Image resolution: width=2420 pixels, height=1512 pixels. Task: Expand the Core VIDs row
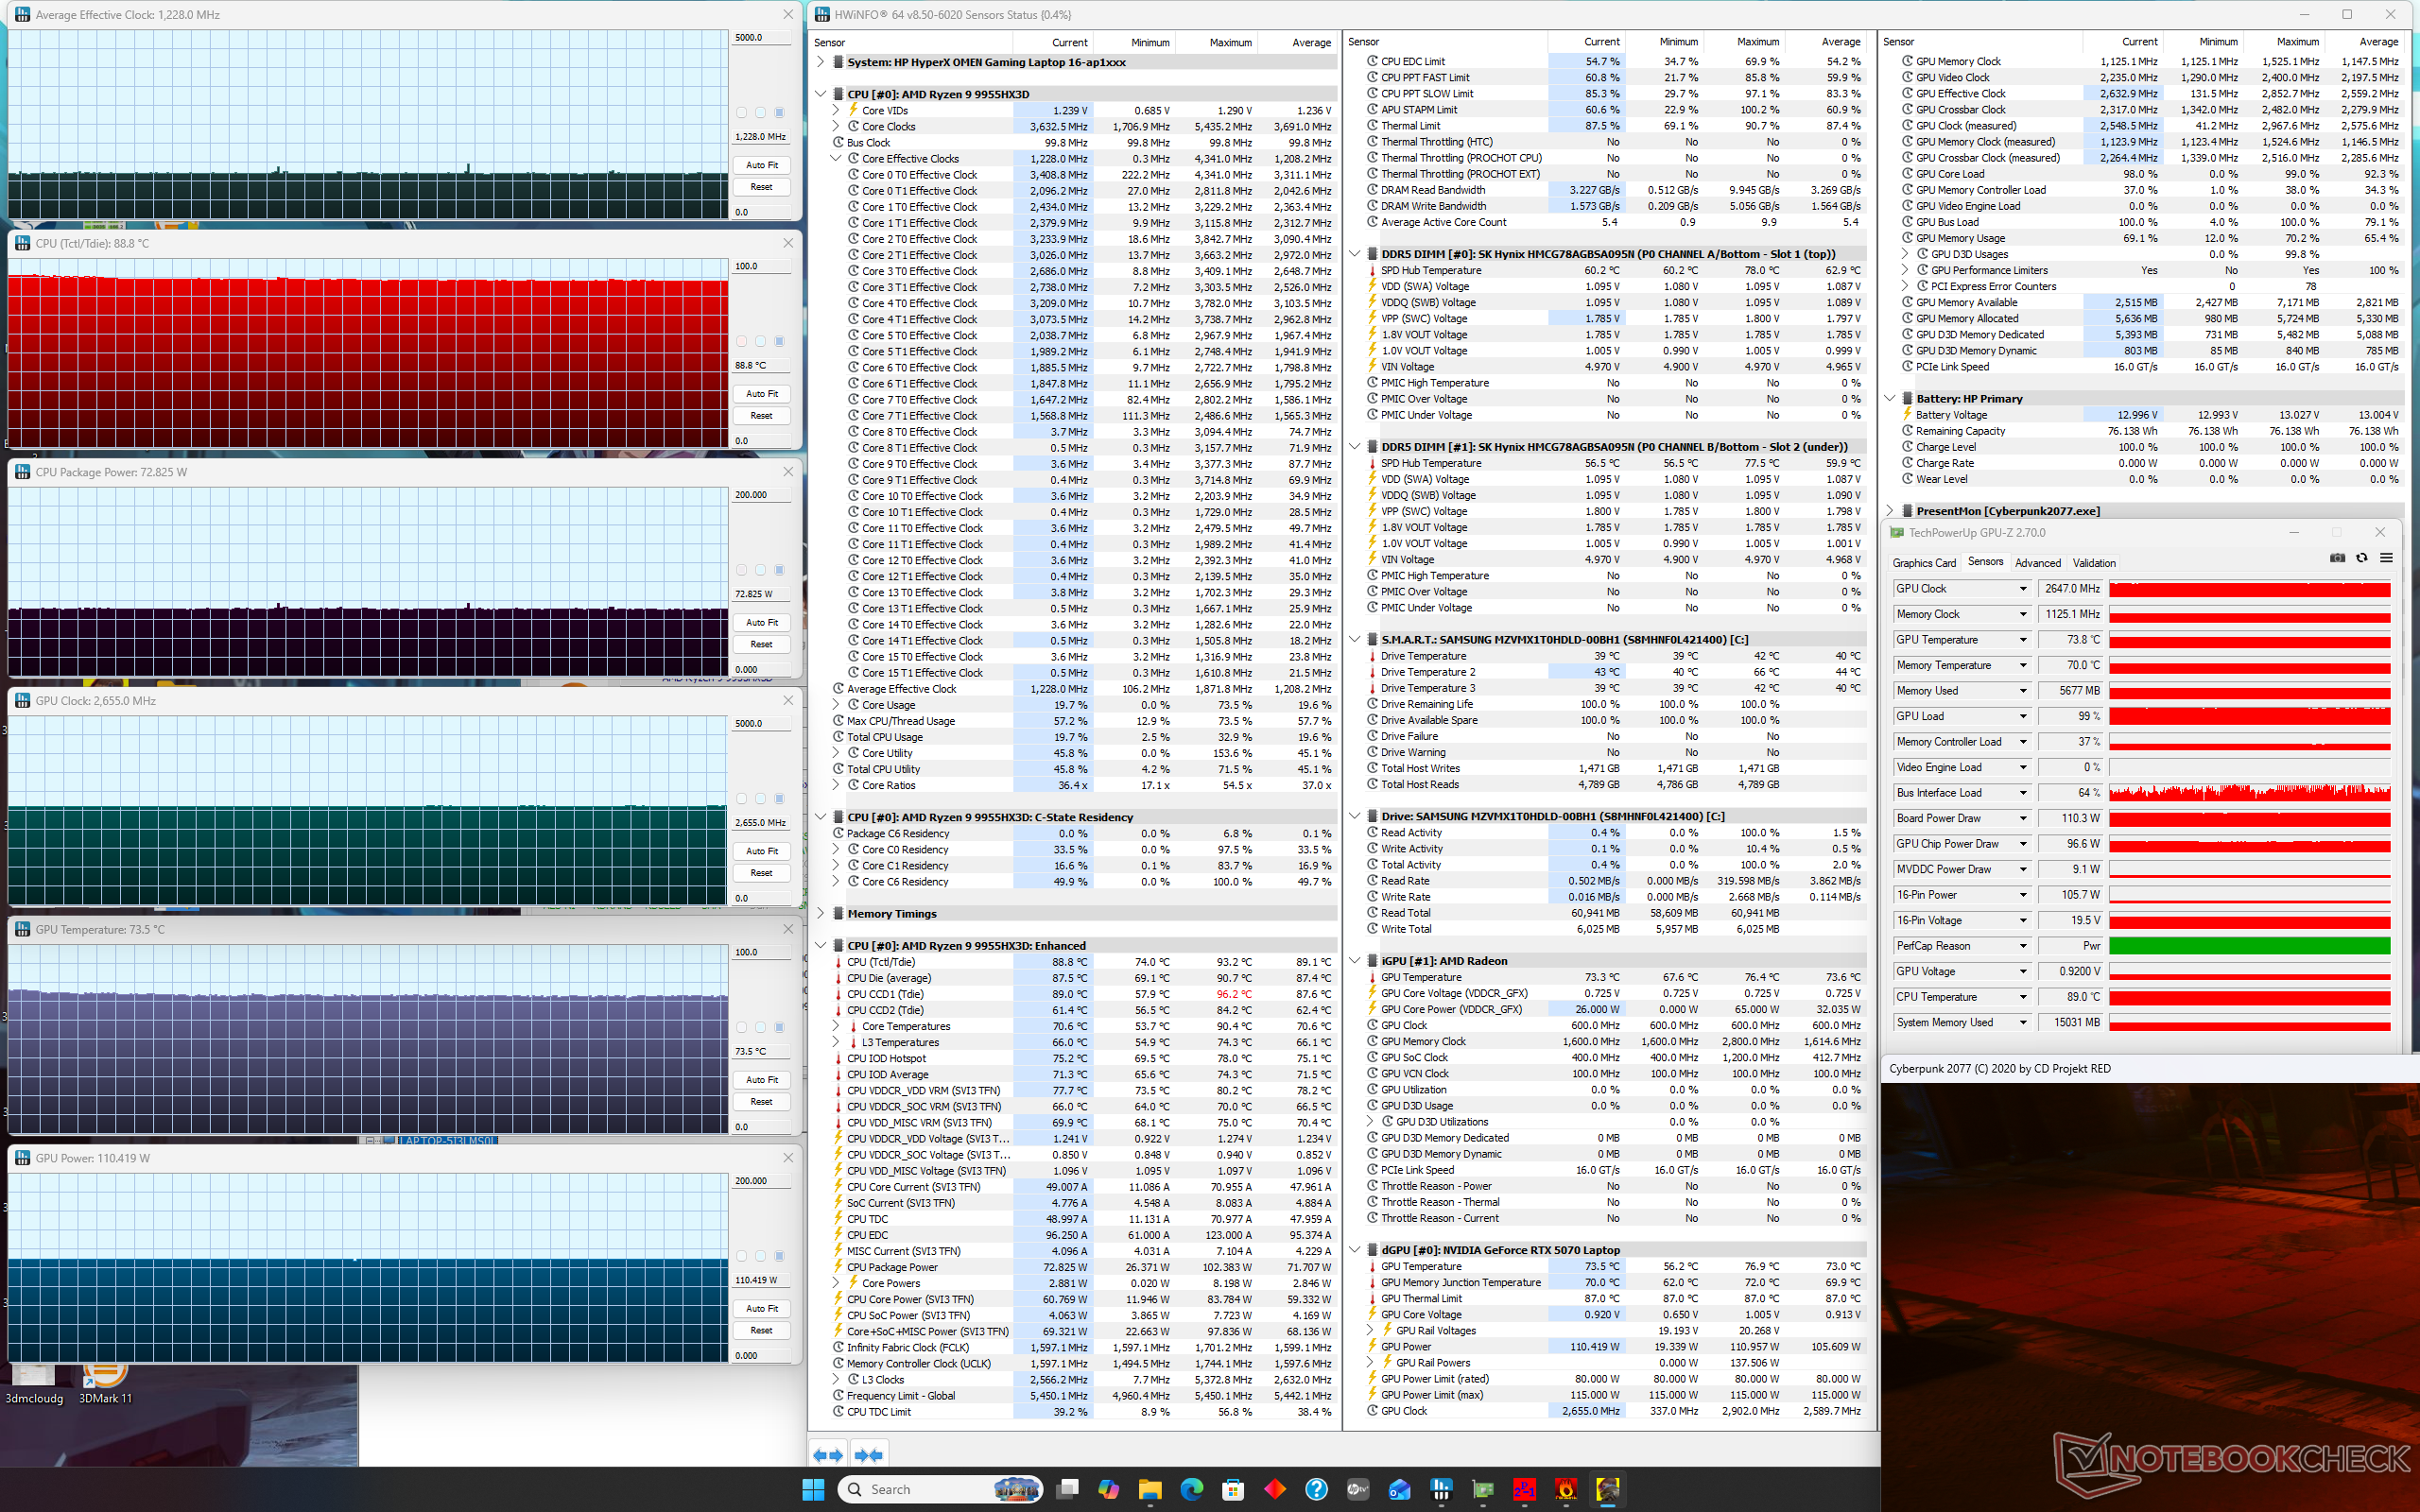click(836, 110)
